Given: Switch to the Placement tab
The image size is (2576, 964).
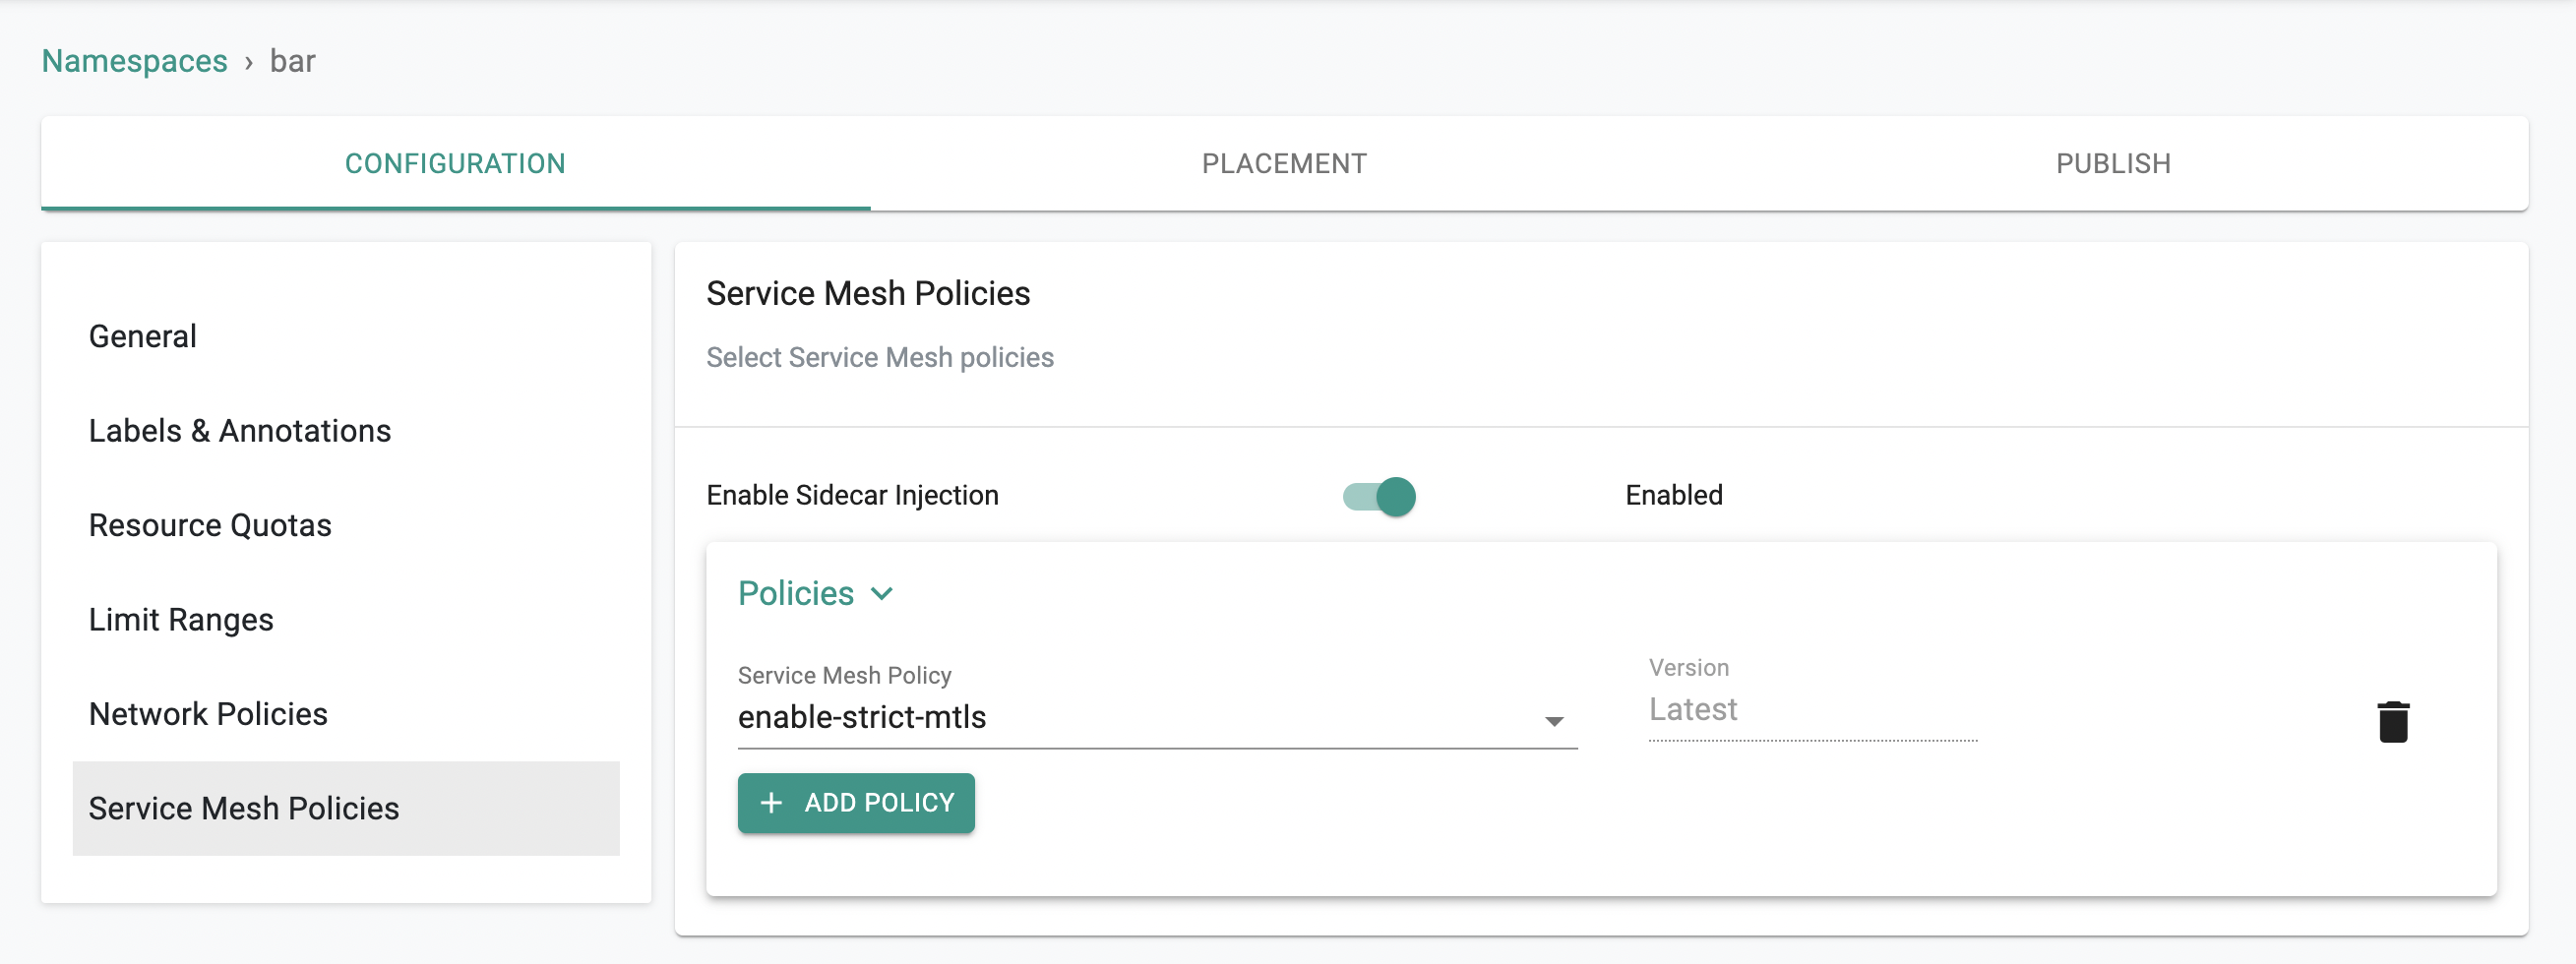Looking at the screenshot, I should pos(1284,163).
